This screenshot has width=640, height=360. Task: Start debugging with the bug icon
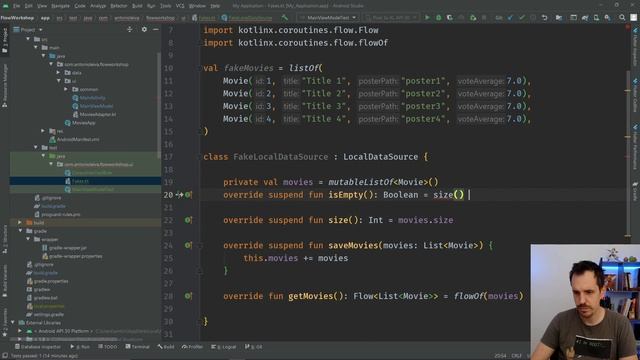(438, 18)
